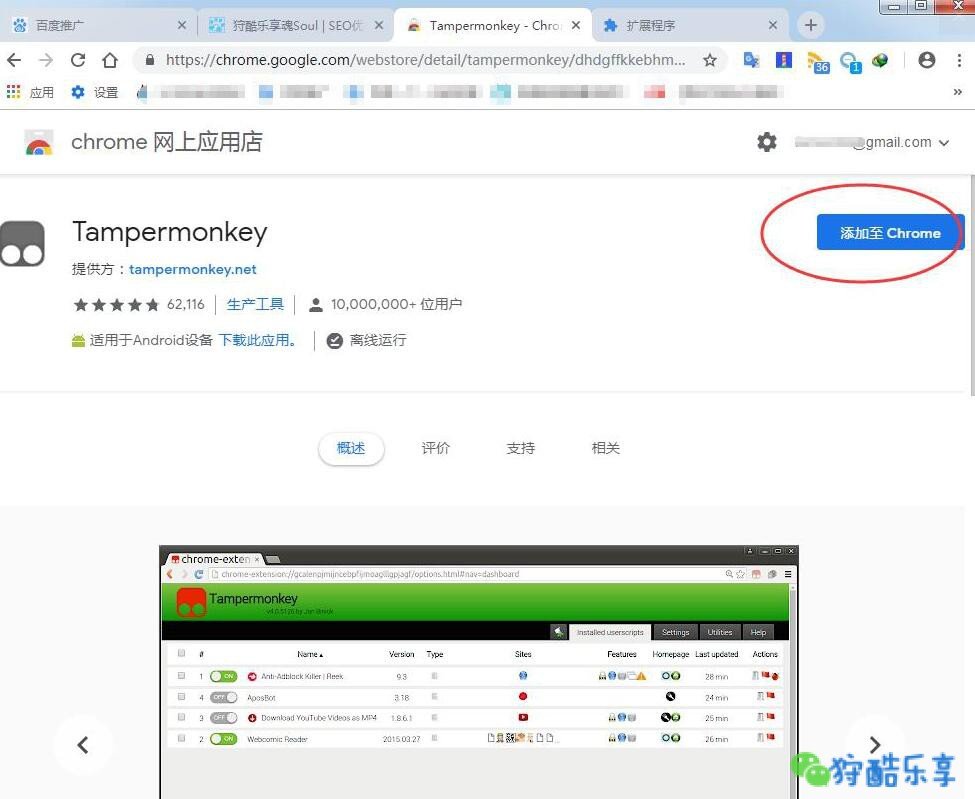Select the 支持 tab
Viewport: 975px width, 799px height.
520,448
